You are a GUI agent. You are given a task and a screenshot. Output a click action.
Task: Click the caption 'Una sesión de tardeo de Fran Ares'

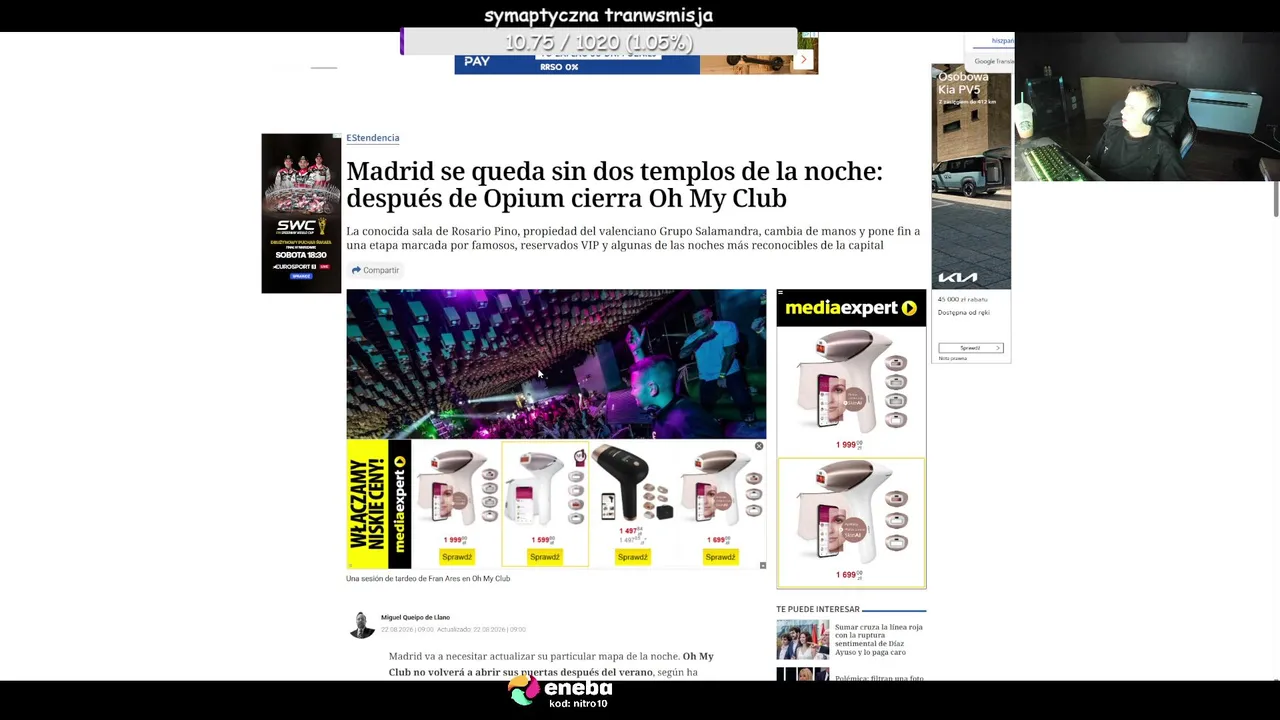pos(428,578)
